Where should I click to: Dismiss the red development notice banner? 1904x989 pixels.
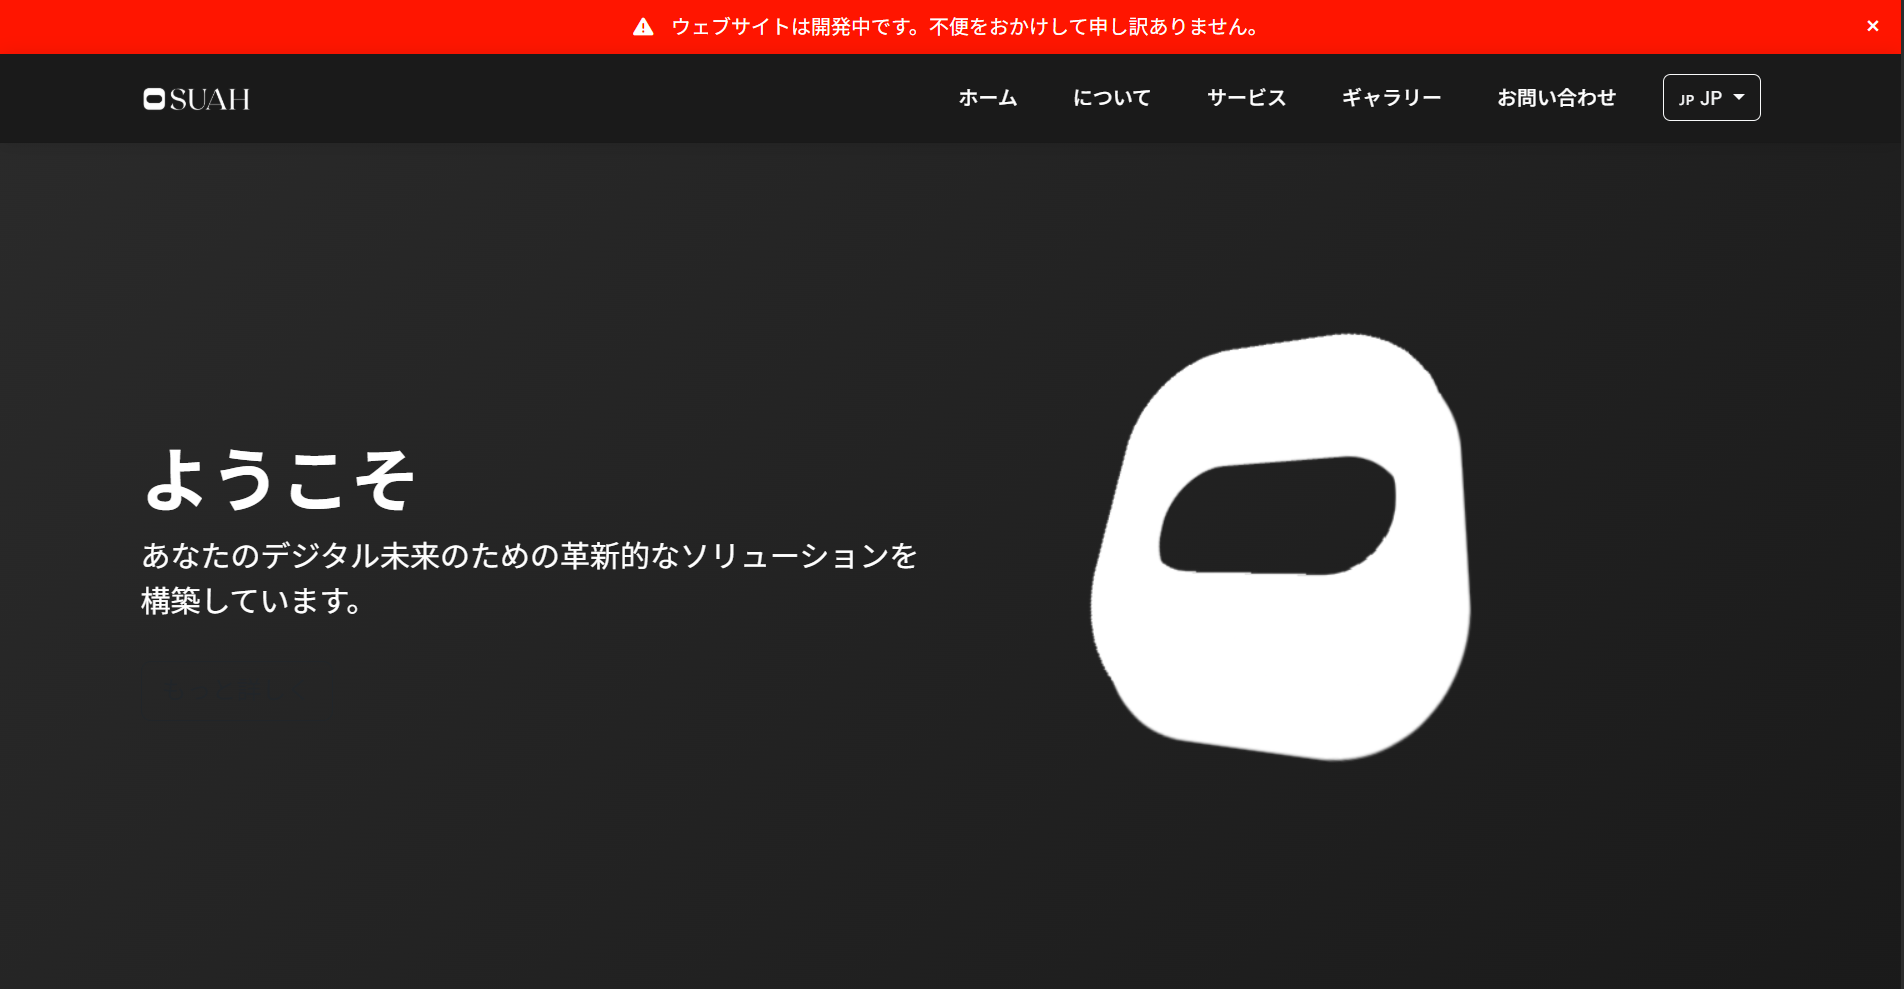coord(1872,26)
